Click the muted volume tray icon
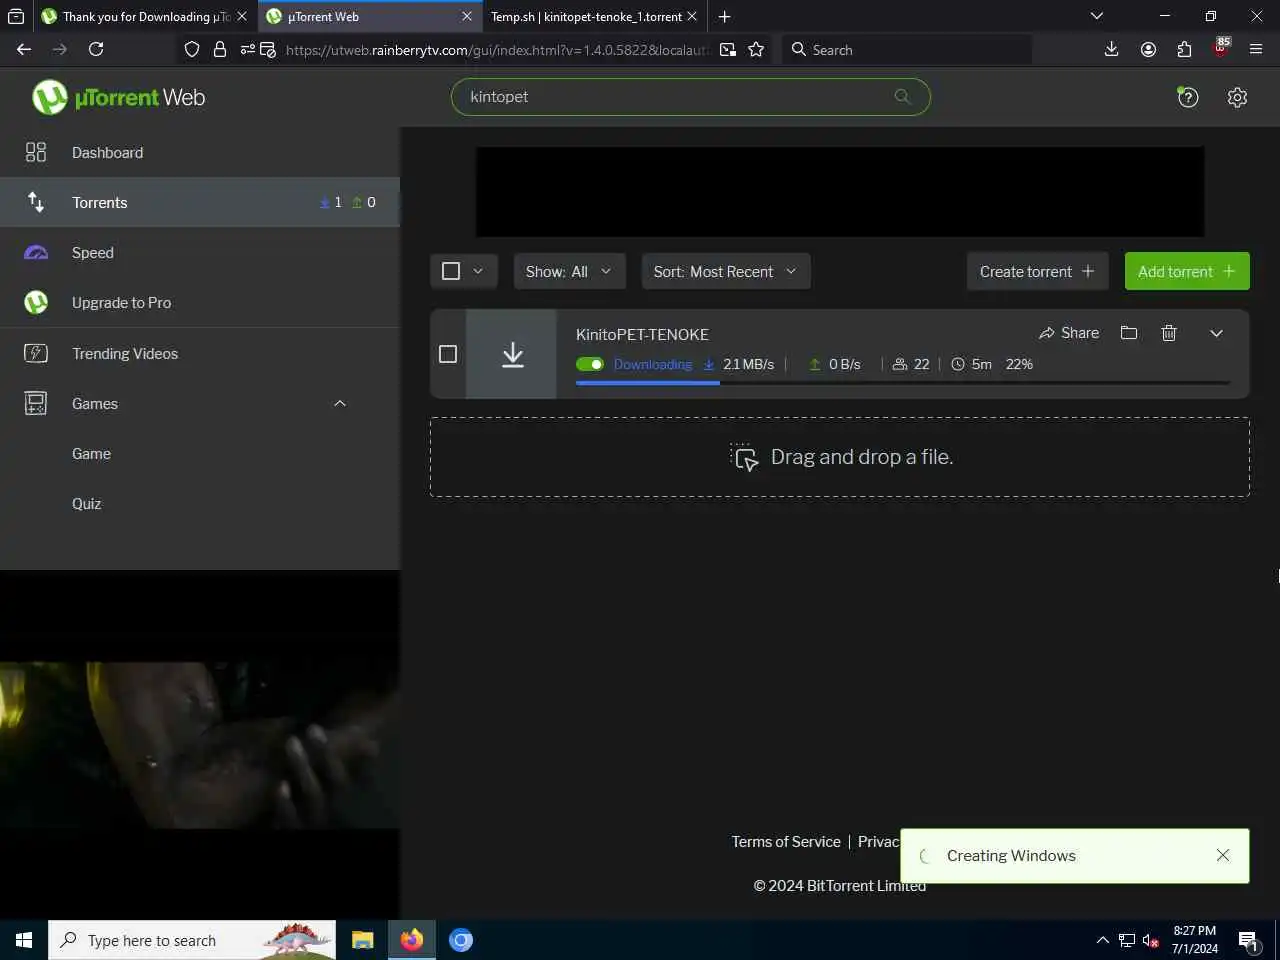 coord(1151,940)
